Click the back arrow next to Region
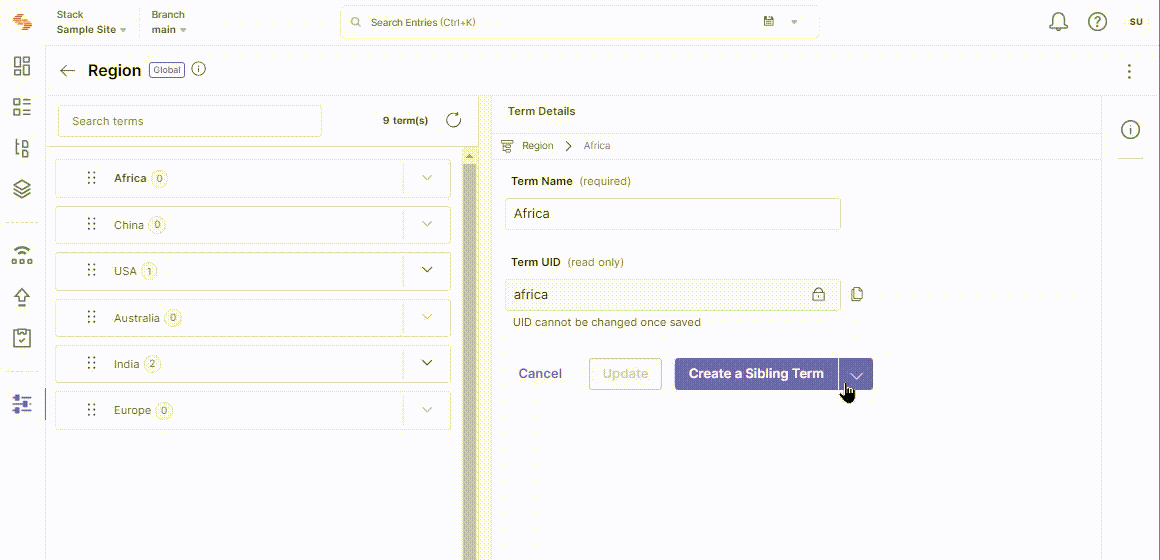Screen dimensions: 1160x560 67,71
